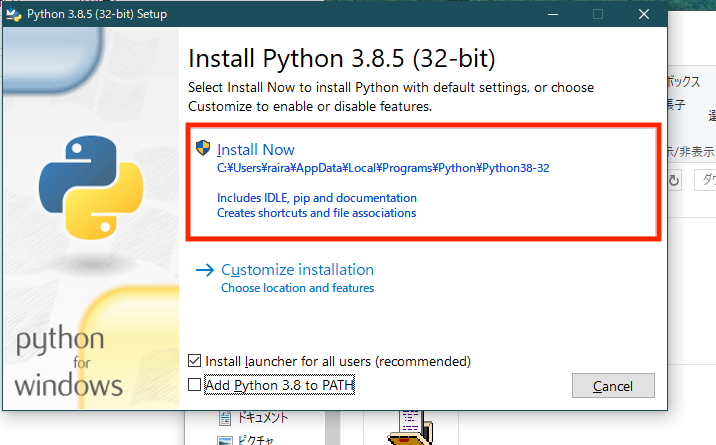Click 'Creates shortcuts and file associations' text

pos(316,213)
